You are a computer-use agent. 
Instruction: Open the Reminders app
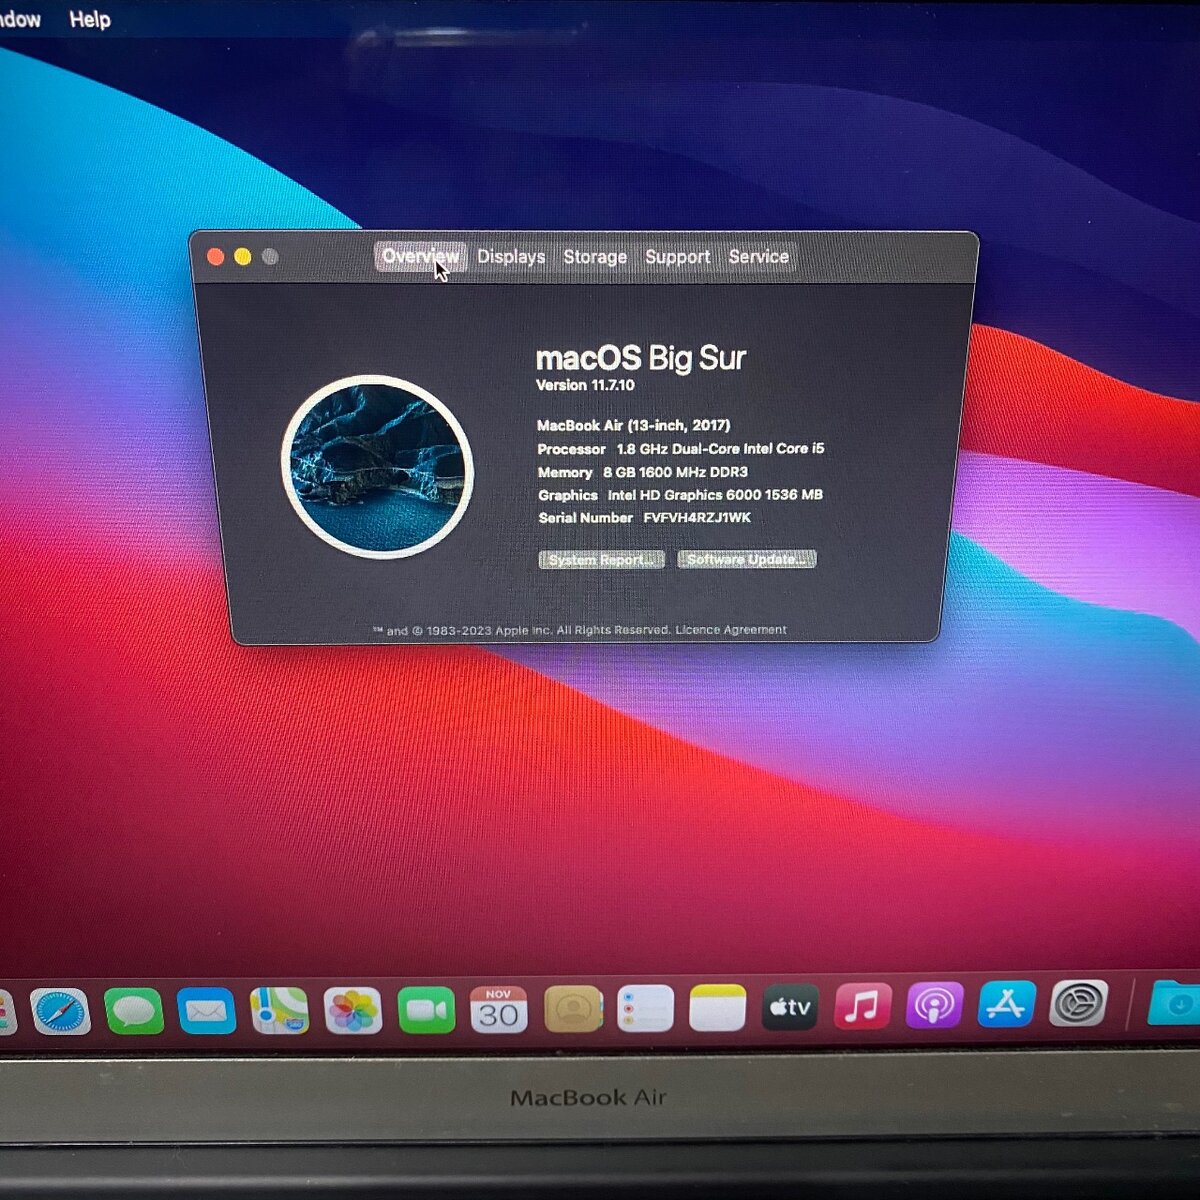644,1008
